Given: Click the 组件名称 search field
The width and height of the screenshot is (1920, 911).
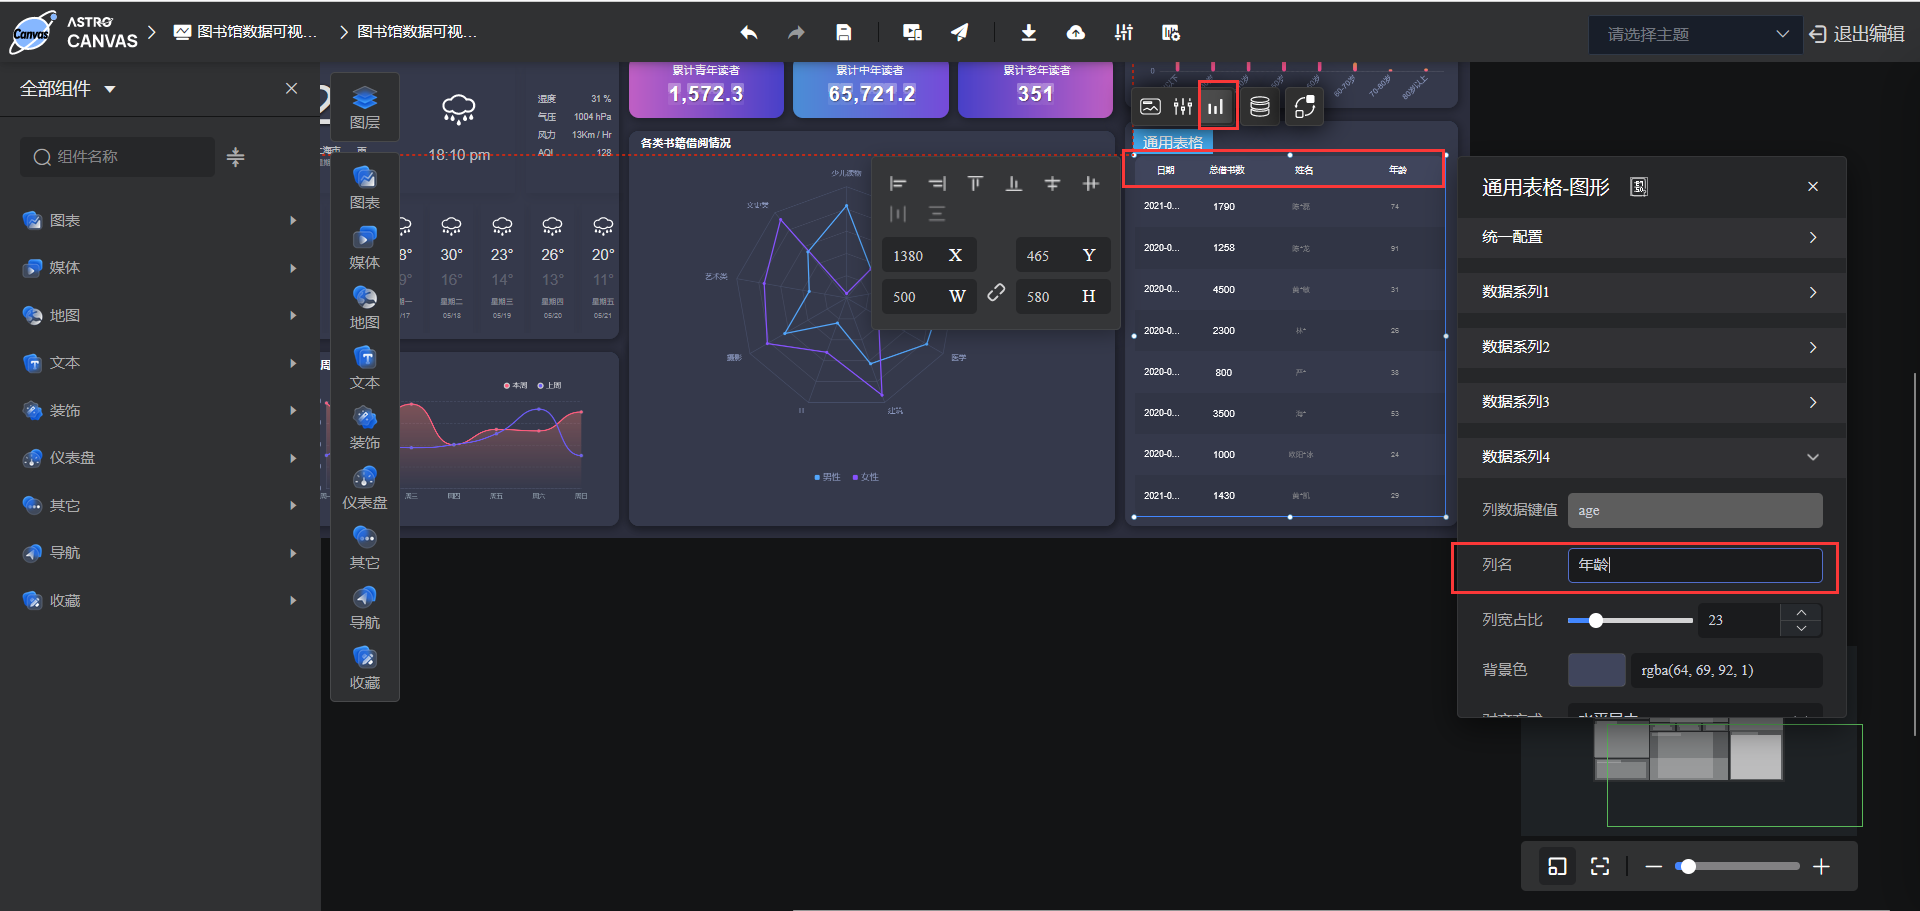Looking at the screenshot, I should pyautogui.click(x=117, y=157).
